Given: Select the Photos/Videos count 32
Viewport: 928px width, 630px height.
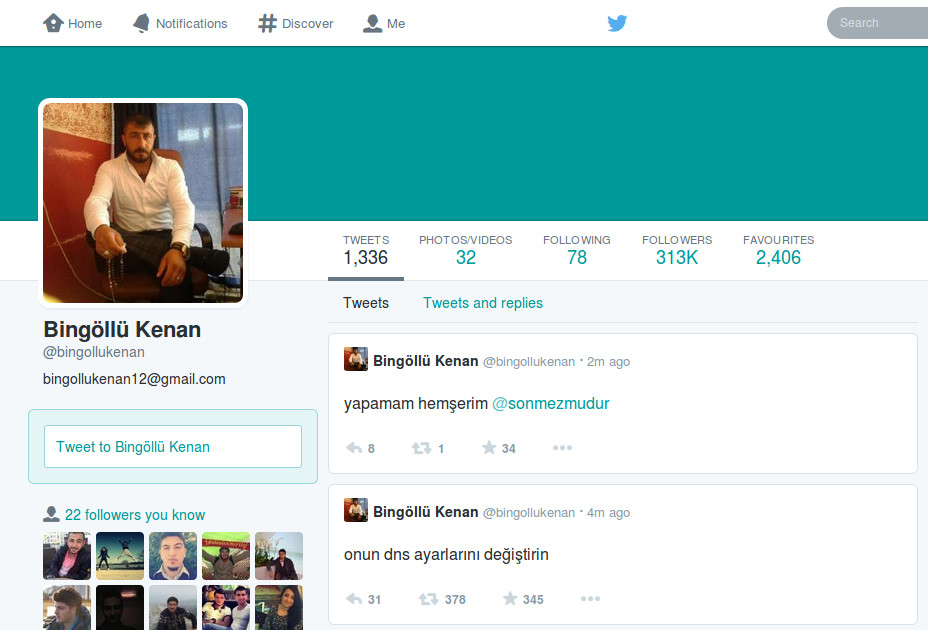Looking at the screenshot, I should pos(465,257).
